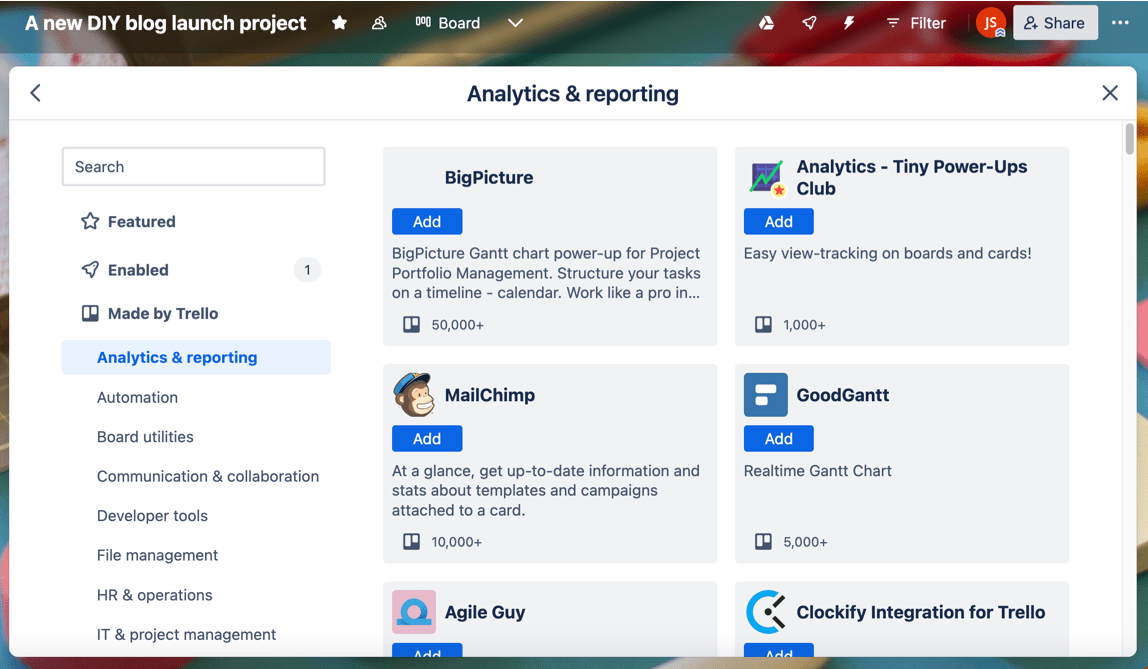The height and width of the screenshot is (669, 1148).
Task: Add Analytics - Tiny Power-Ups Club
Action: point(778,221)
